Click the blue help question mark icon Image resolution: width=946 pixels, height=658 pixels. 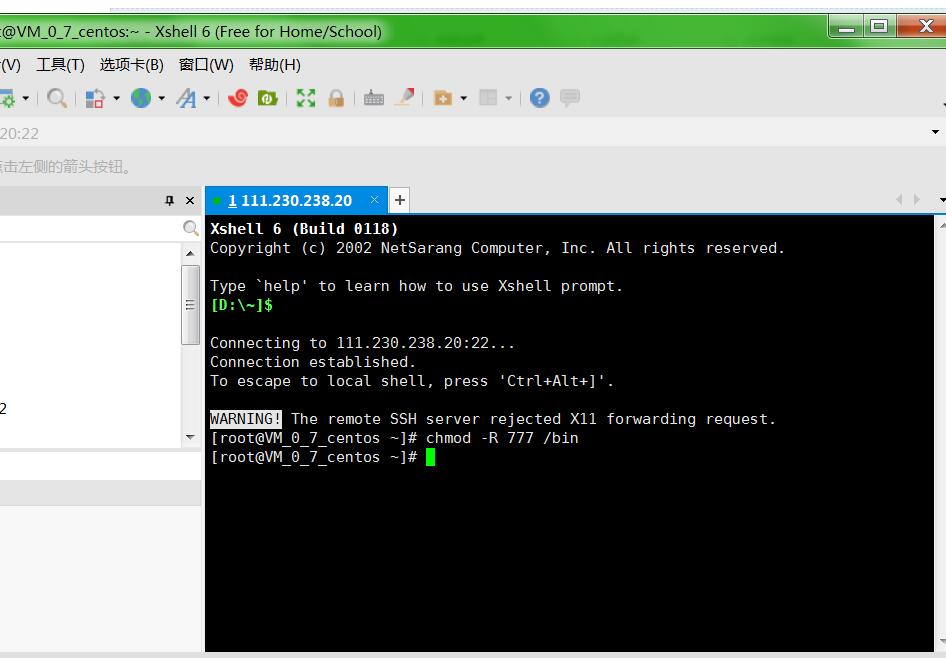(x=540, y=98)
